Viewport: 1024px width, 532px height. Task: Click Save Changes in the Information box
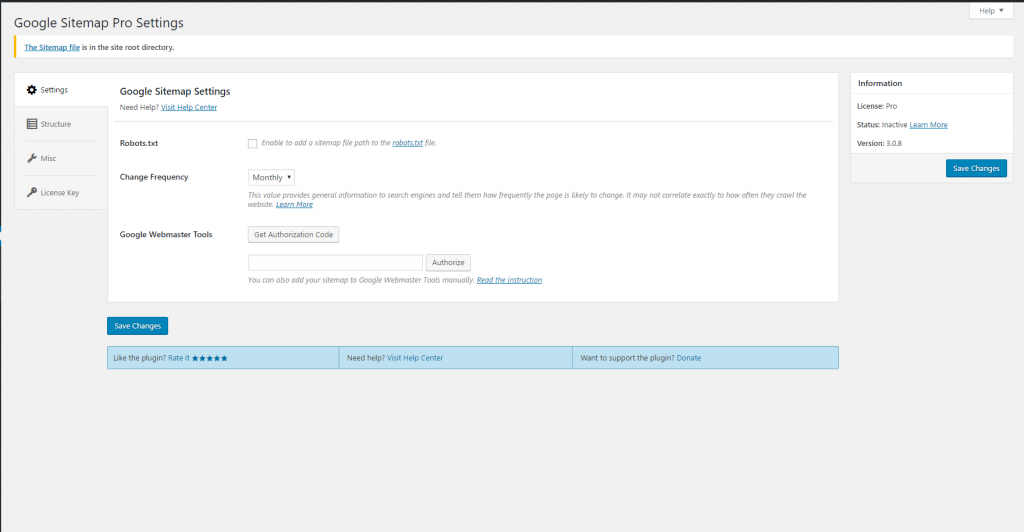point(976,168)
